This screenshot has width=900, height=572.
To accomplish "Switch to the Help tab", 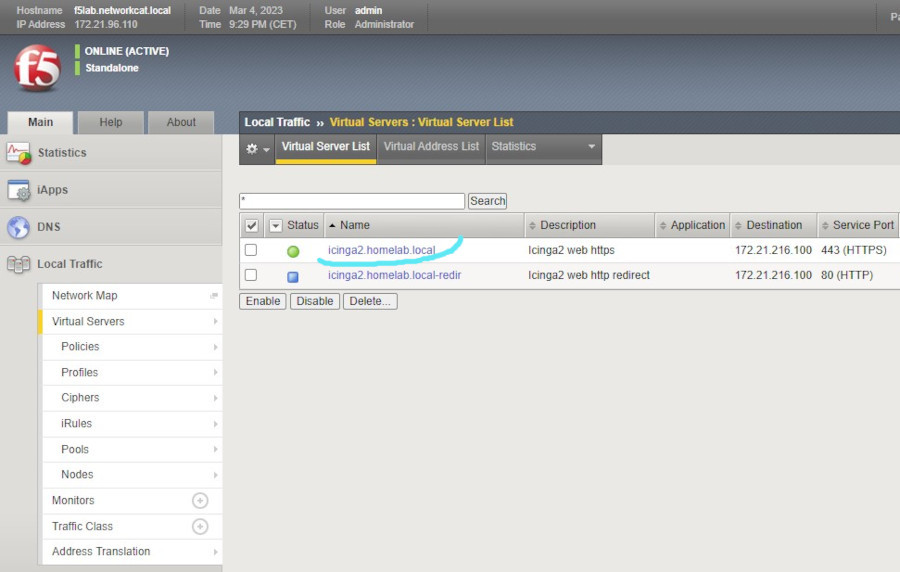I will [111, 122].
